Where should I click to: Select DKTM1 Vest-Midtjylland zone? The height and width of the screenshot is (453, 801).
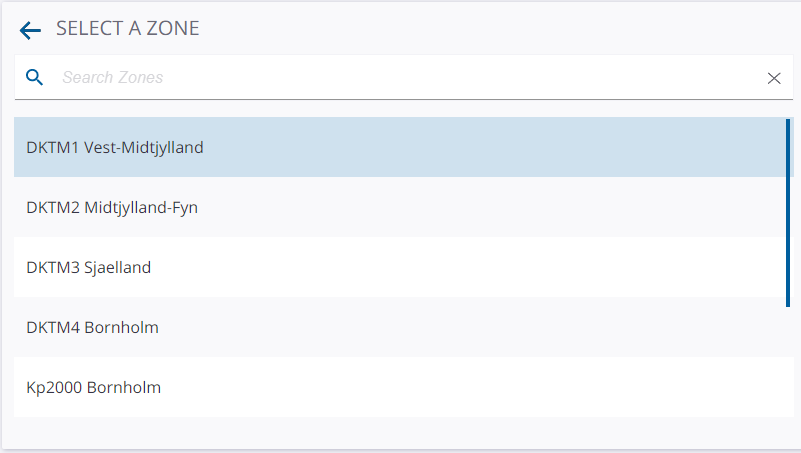(x=400, y=147)
